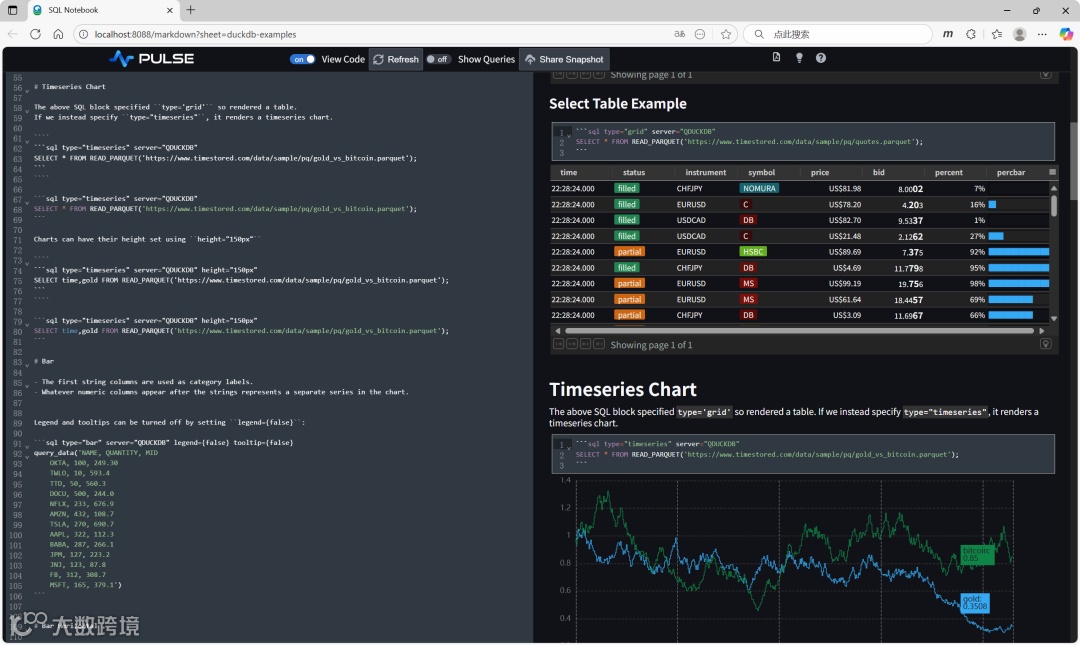Sort by the percent column header
This screenshot has height=645, width=1080.
(x=948, y=172)
